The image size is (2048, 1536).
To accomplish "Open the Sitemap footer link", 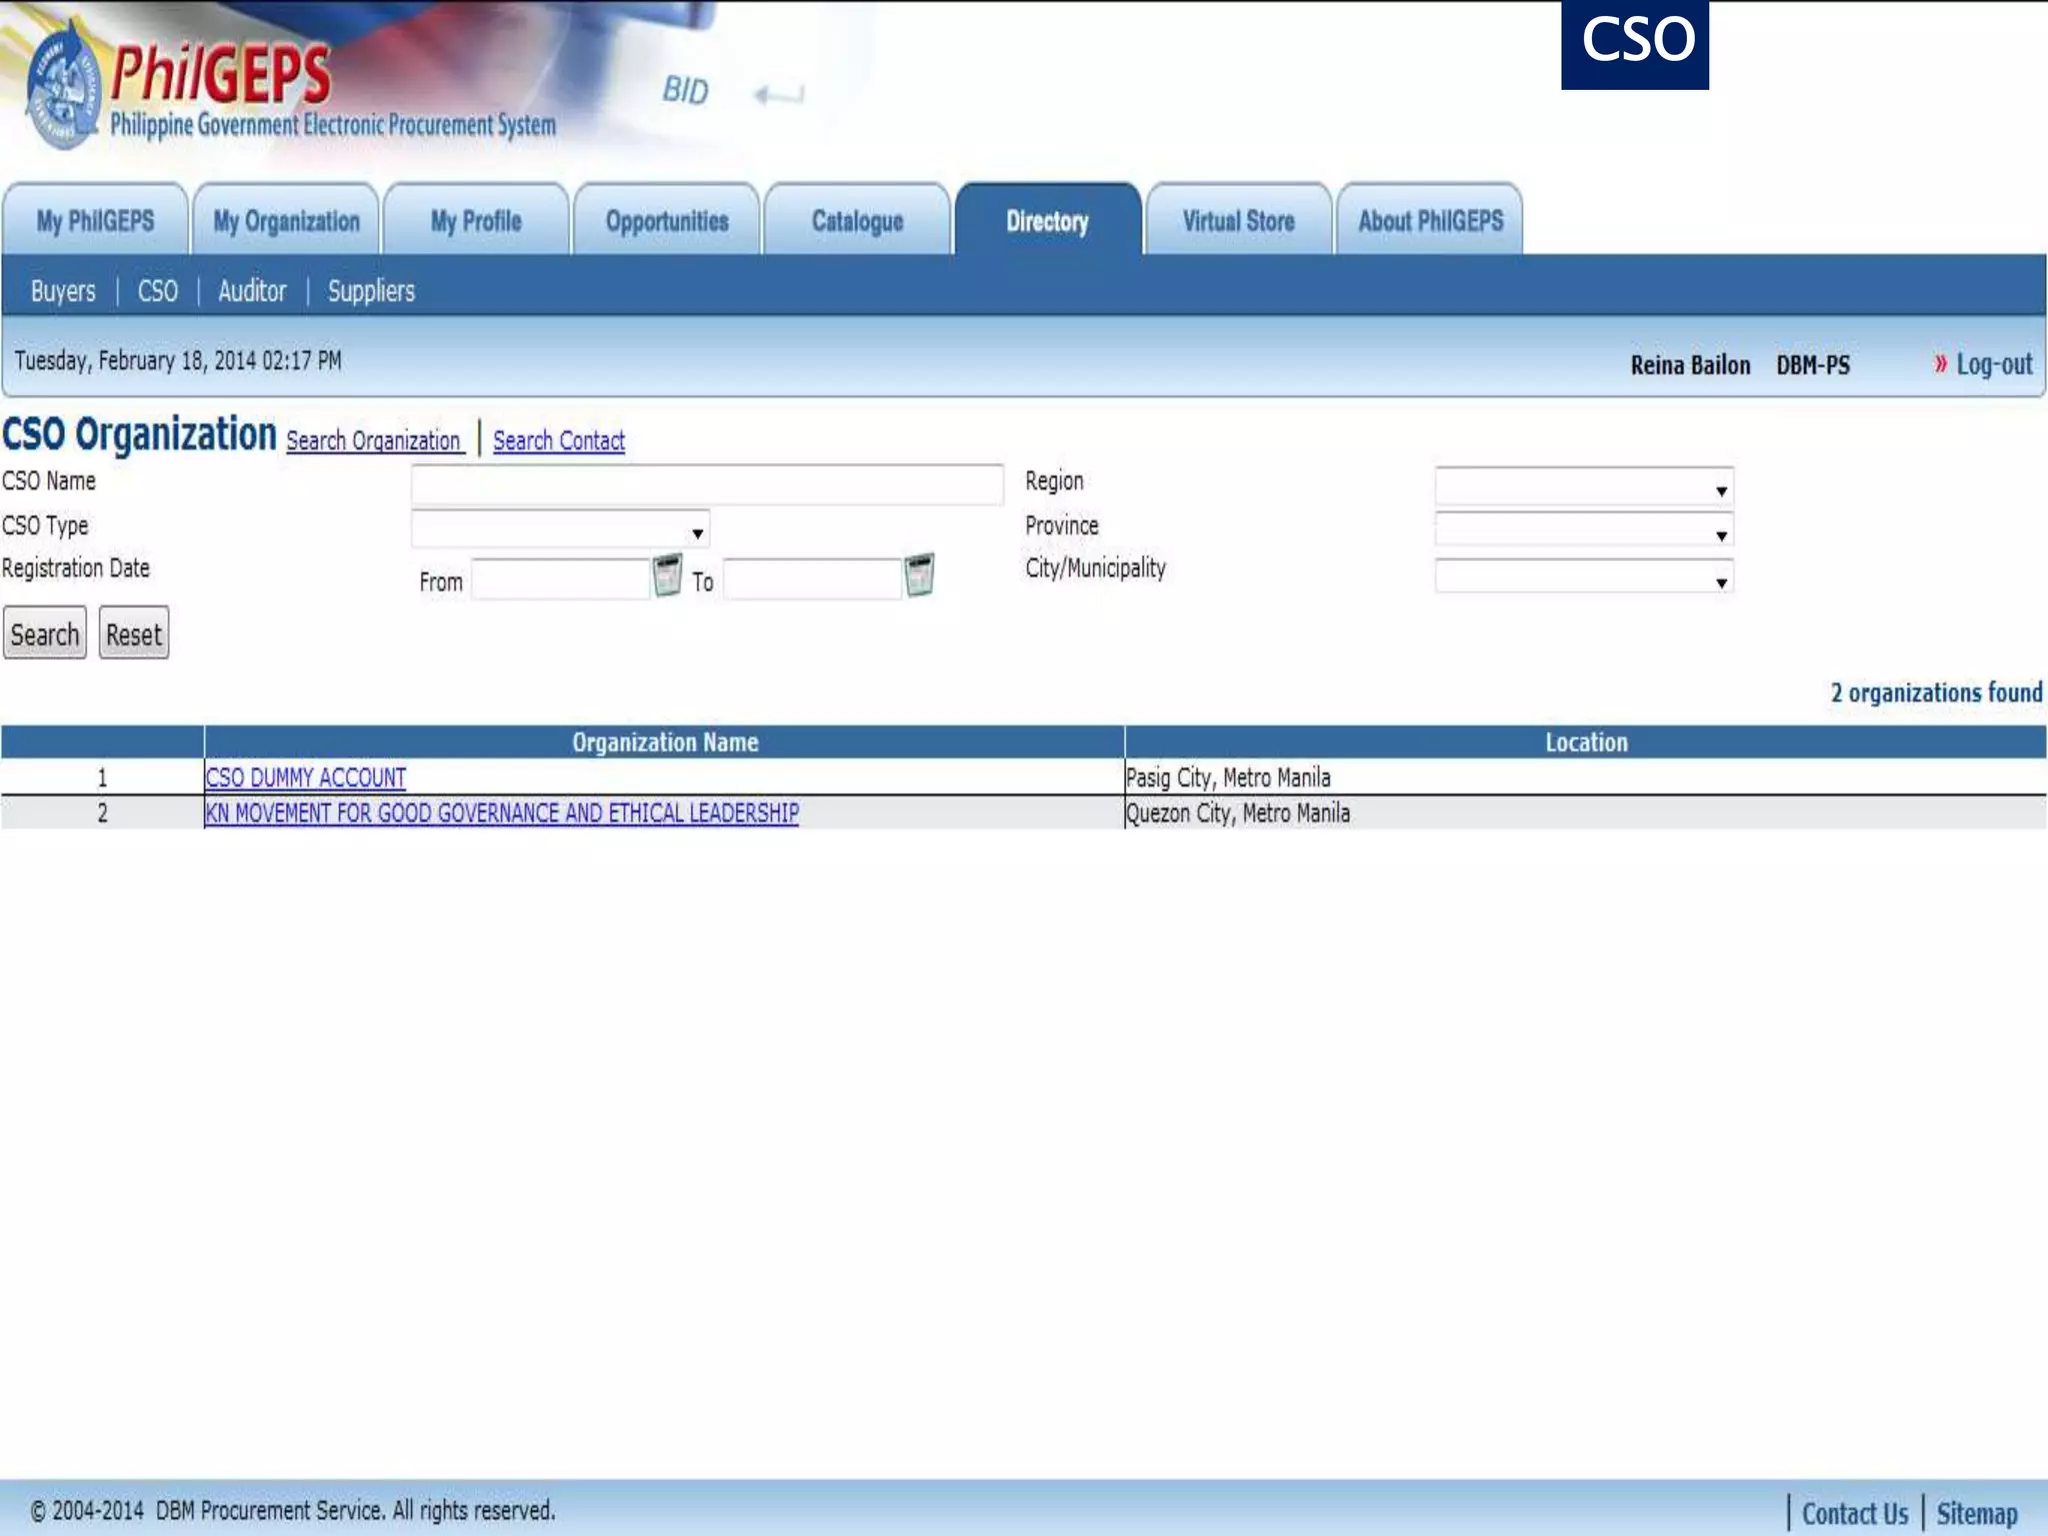I will [x=1976, y=1513].
